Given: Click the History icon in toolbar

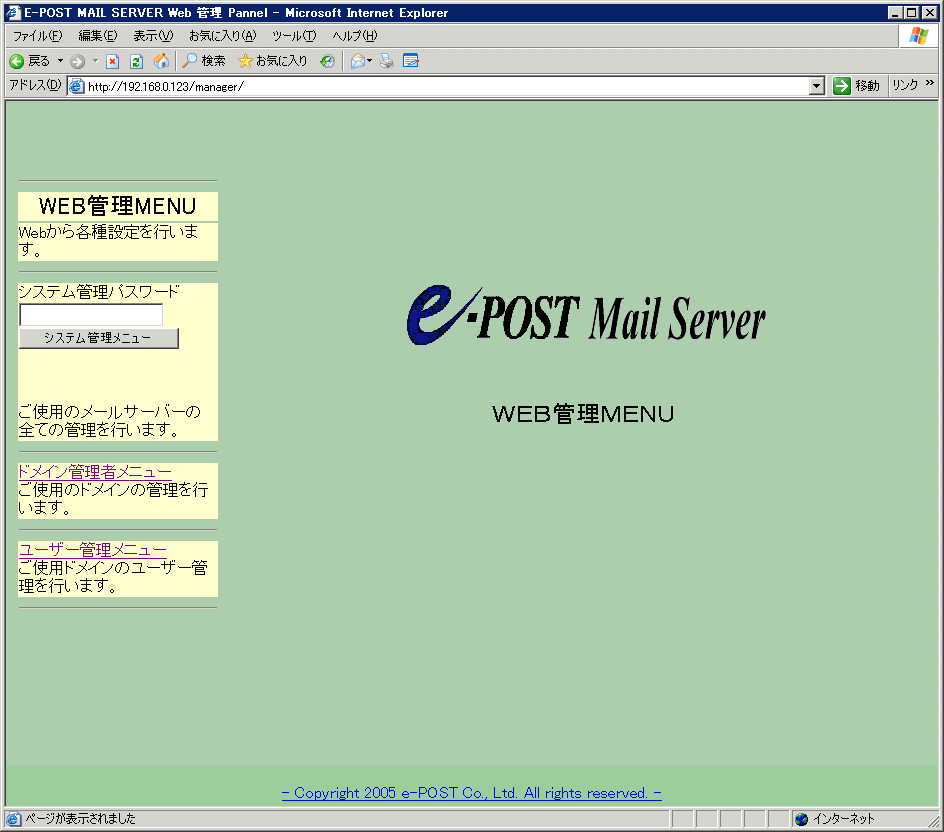Looking at the screenshot, I should [x=327, y=61].
